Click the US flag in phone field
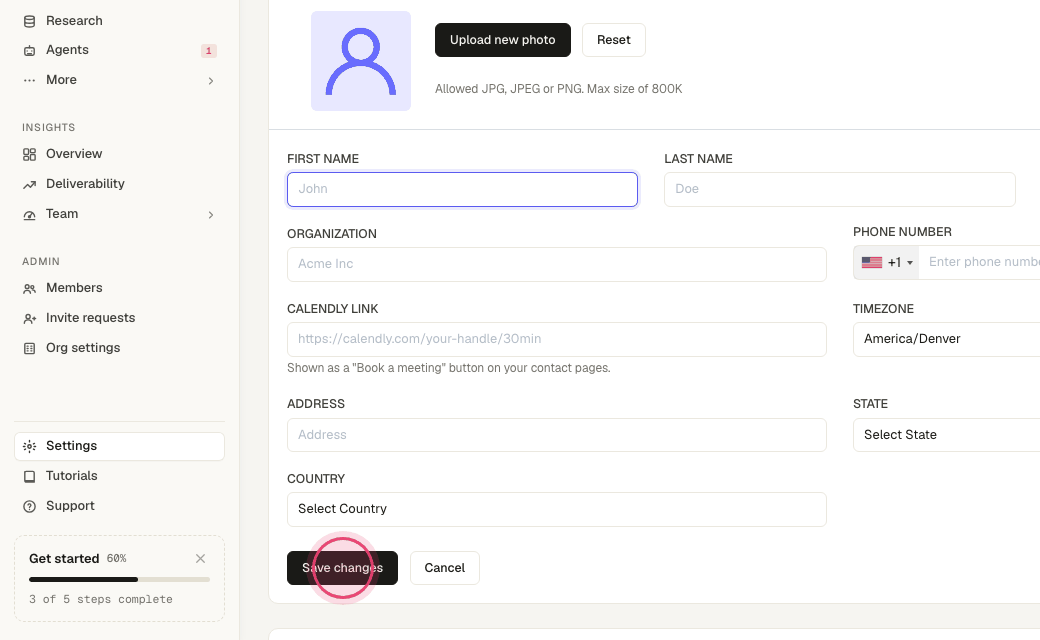The width and height of the screenshot is (1040, 640). point(872,263)
